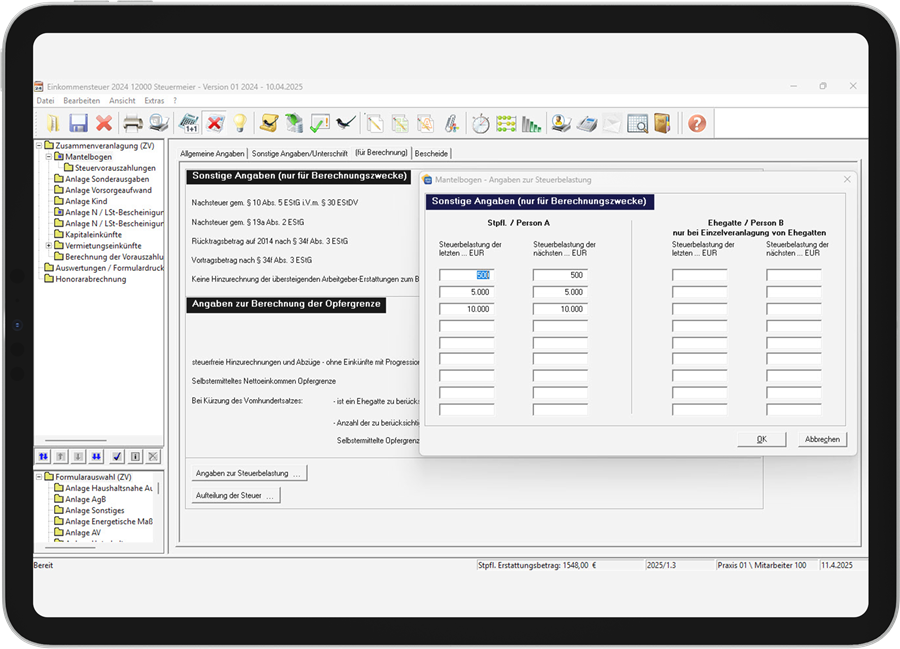The image size is (900, 649).
Task: Click the stopwatch icon in the toolbar
Action: coord(480,123)
